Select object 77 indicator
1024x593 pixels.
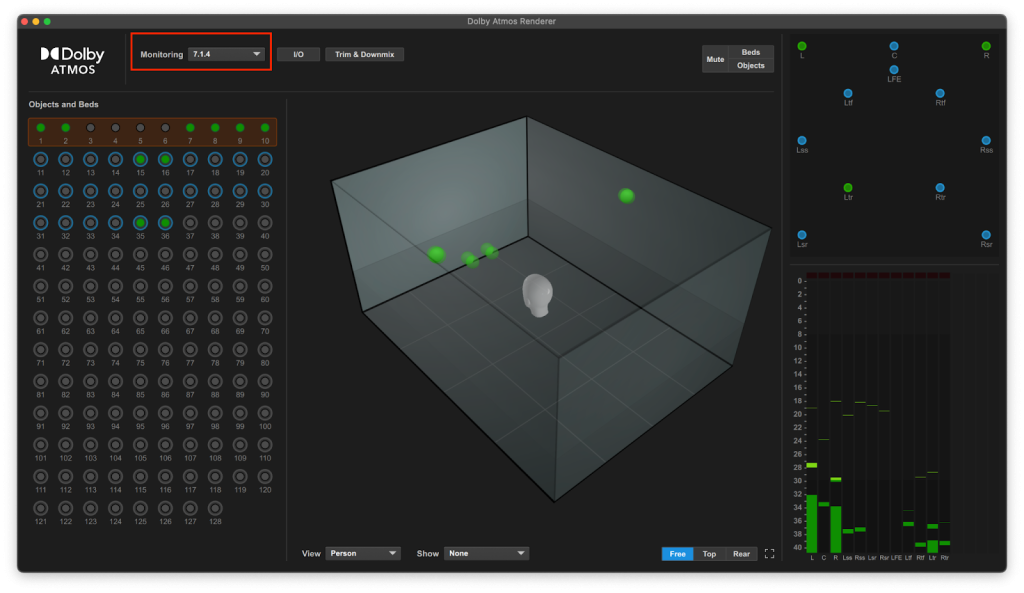[x=190, y=349]
